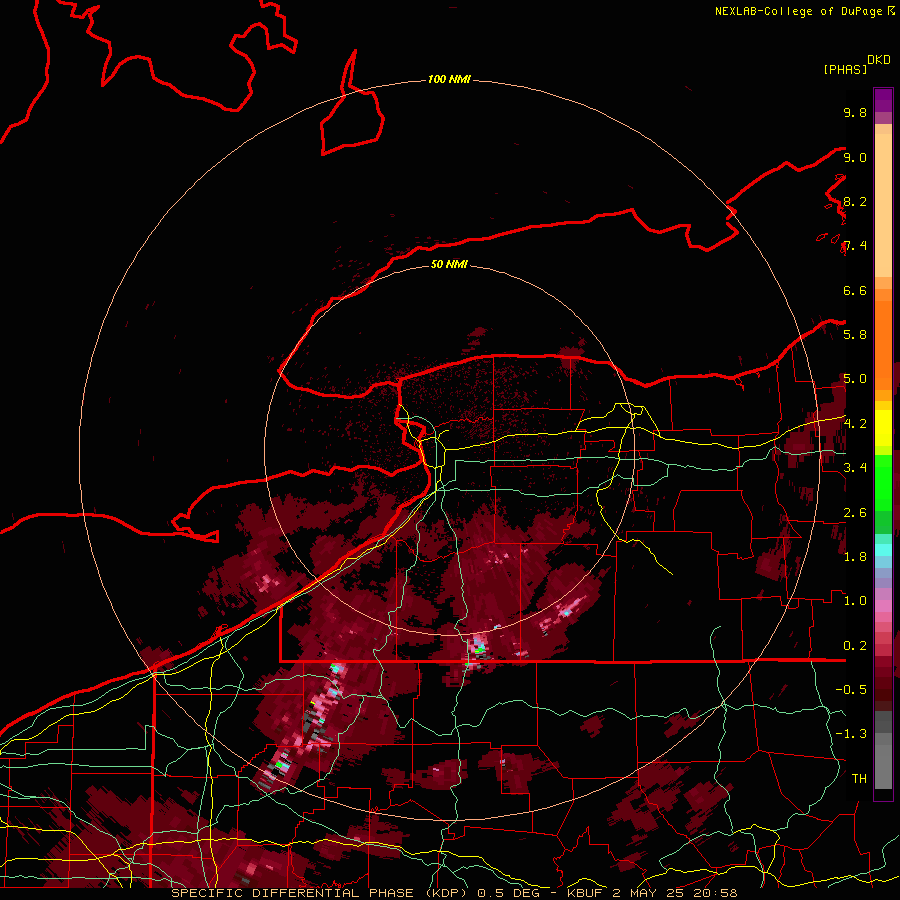
Task: Click the NEXLAB-College of DuPage label
Action: pos(798,11)
